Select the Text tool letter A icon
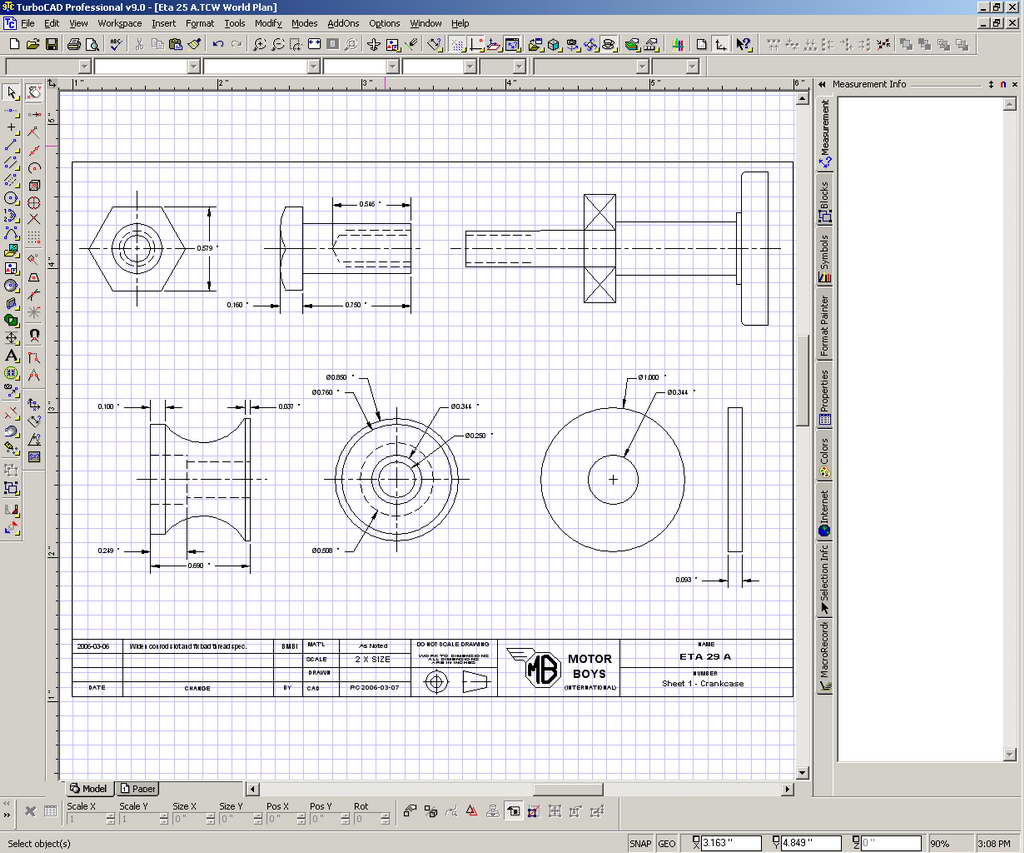The image size is (1024, 853). pyautogui.click(x=12, y=356)
